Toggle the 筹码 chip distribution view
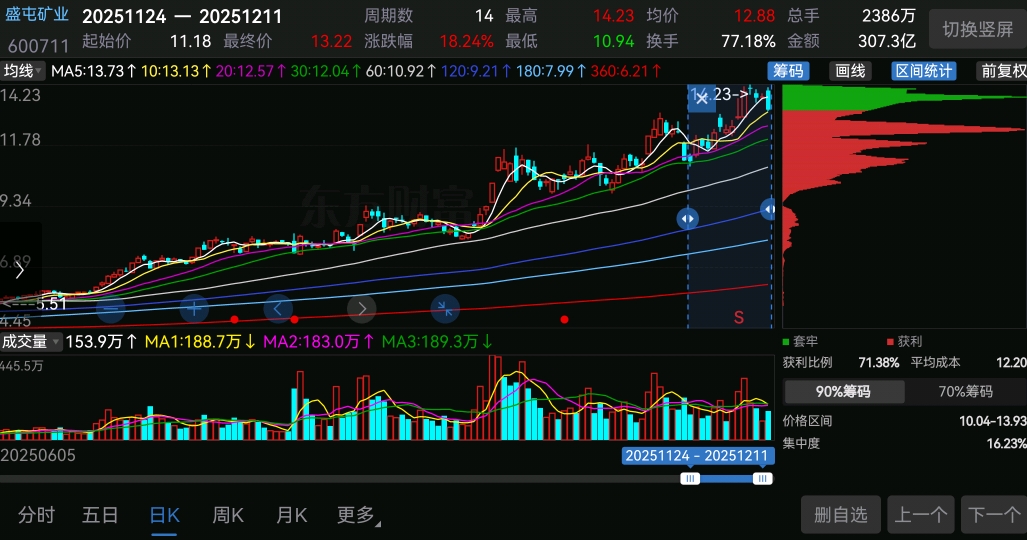 point(788,71)
